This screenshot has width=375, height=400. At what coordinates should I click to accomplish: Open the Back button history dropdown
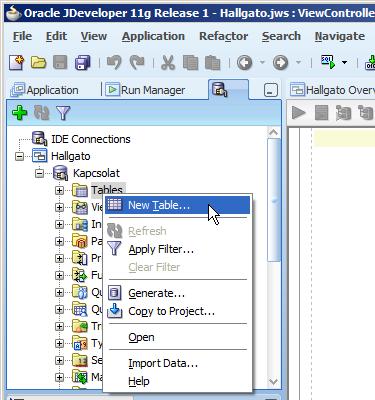[262, 63]
